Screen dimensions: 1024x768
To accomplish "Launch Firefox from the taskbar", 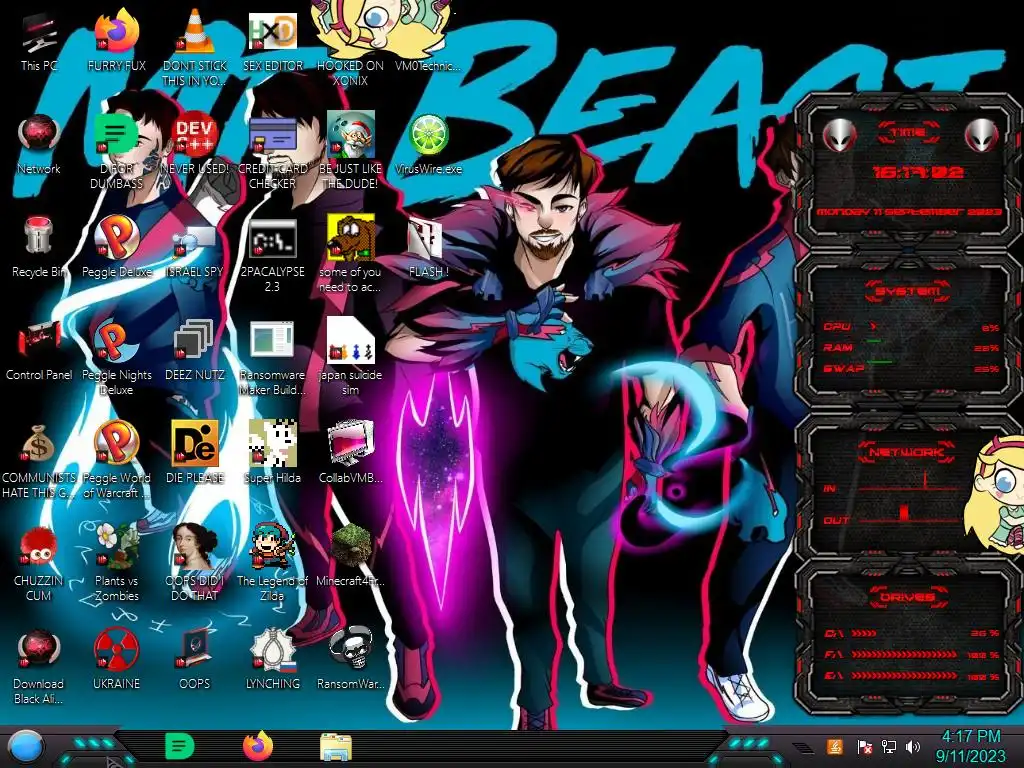I will pos(258,746).
